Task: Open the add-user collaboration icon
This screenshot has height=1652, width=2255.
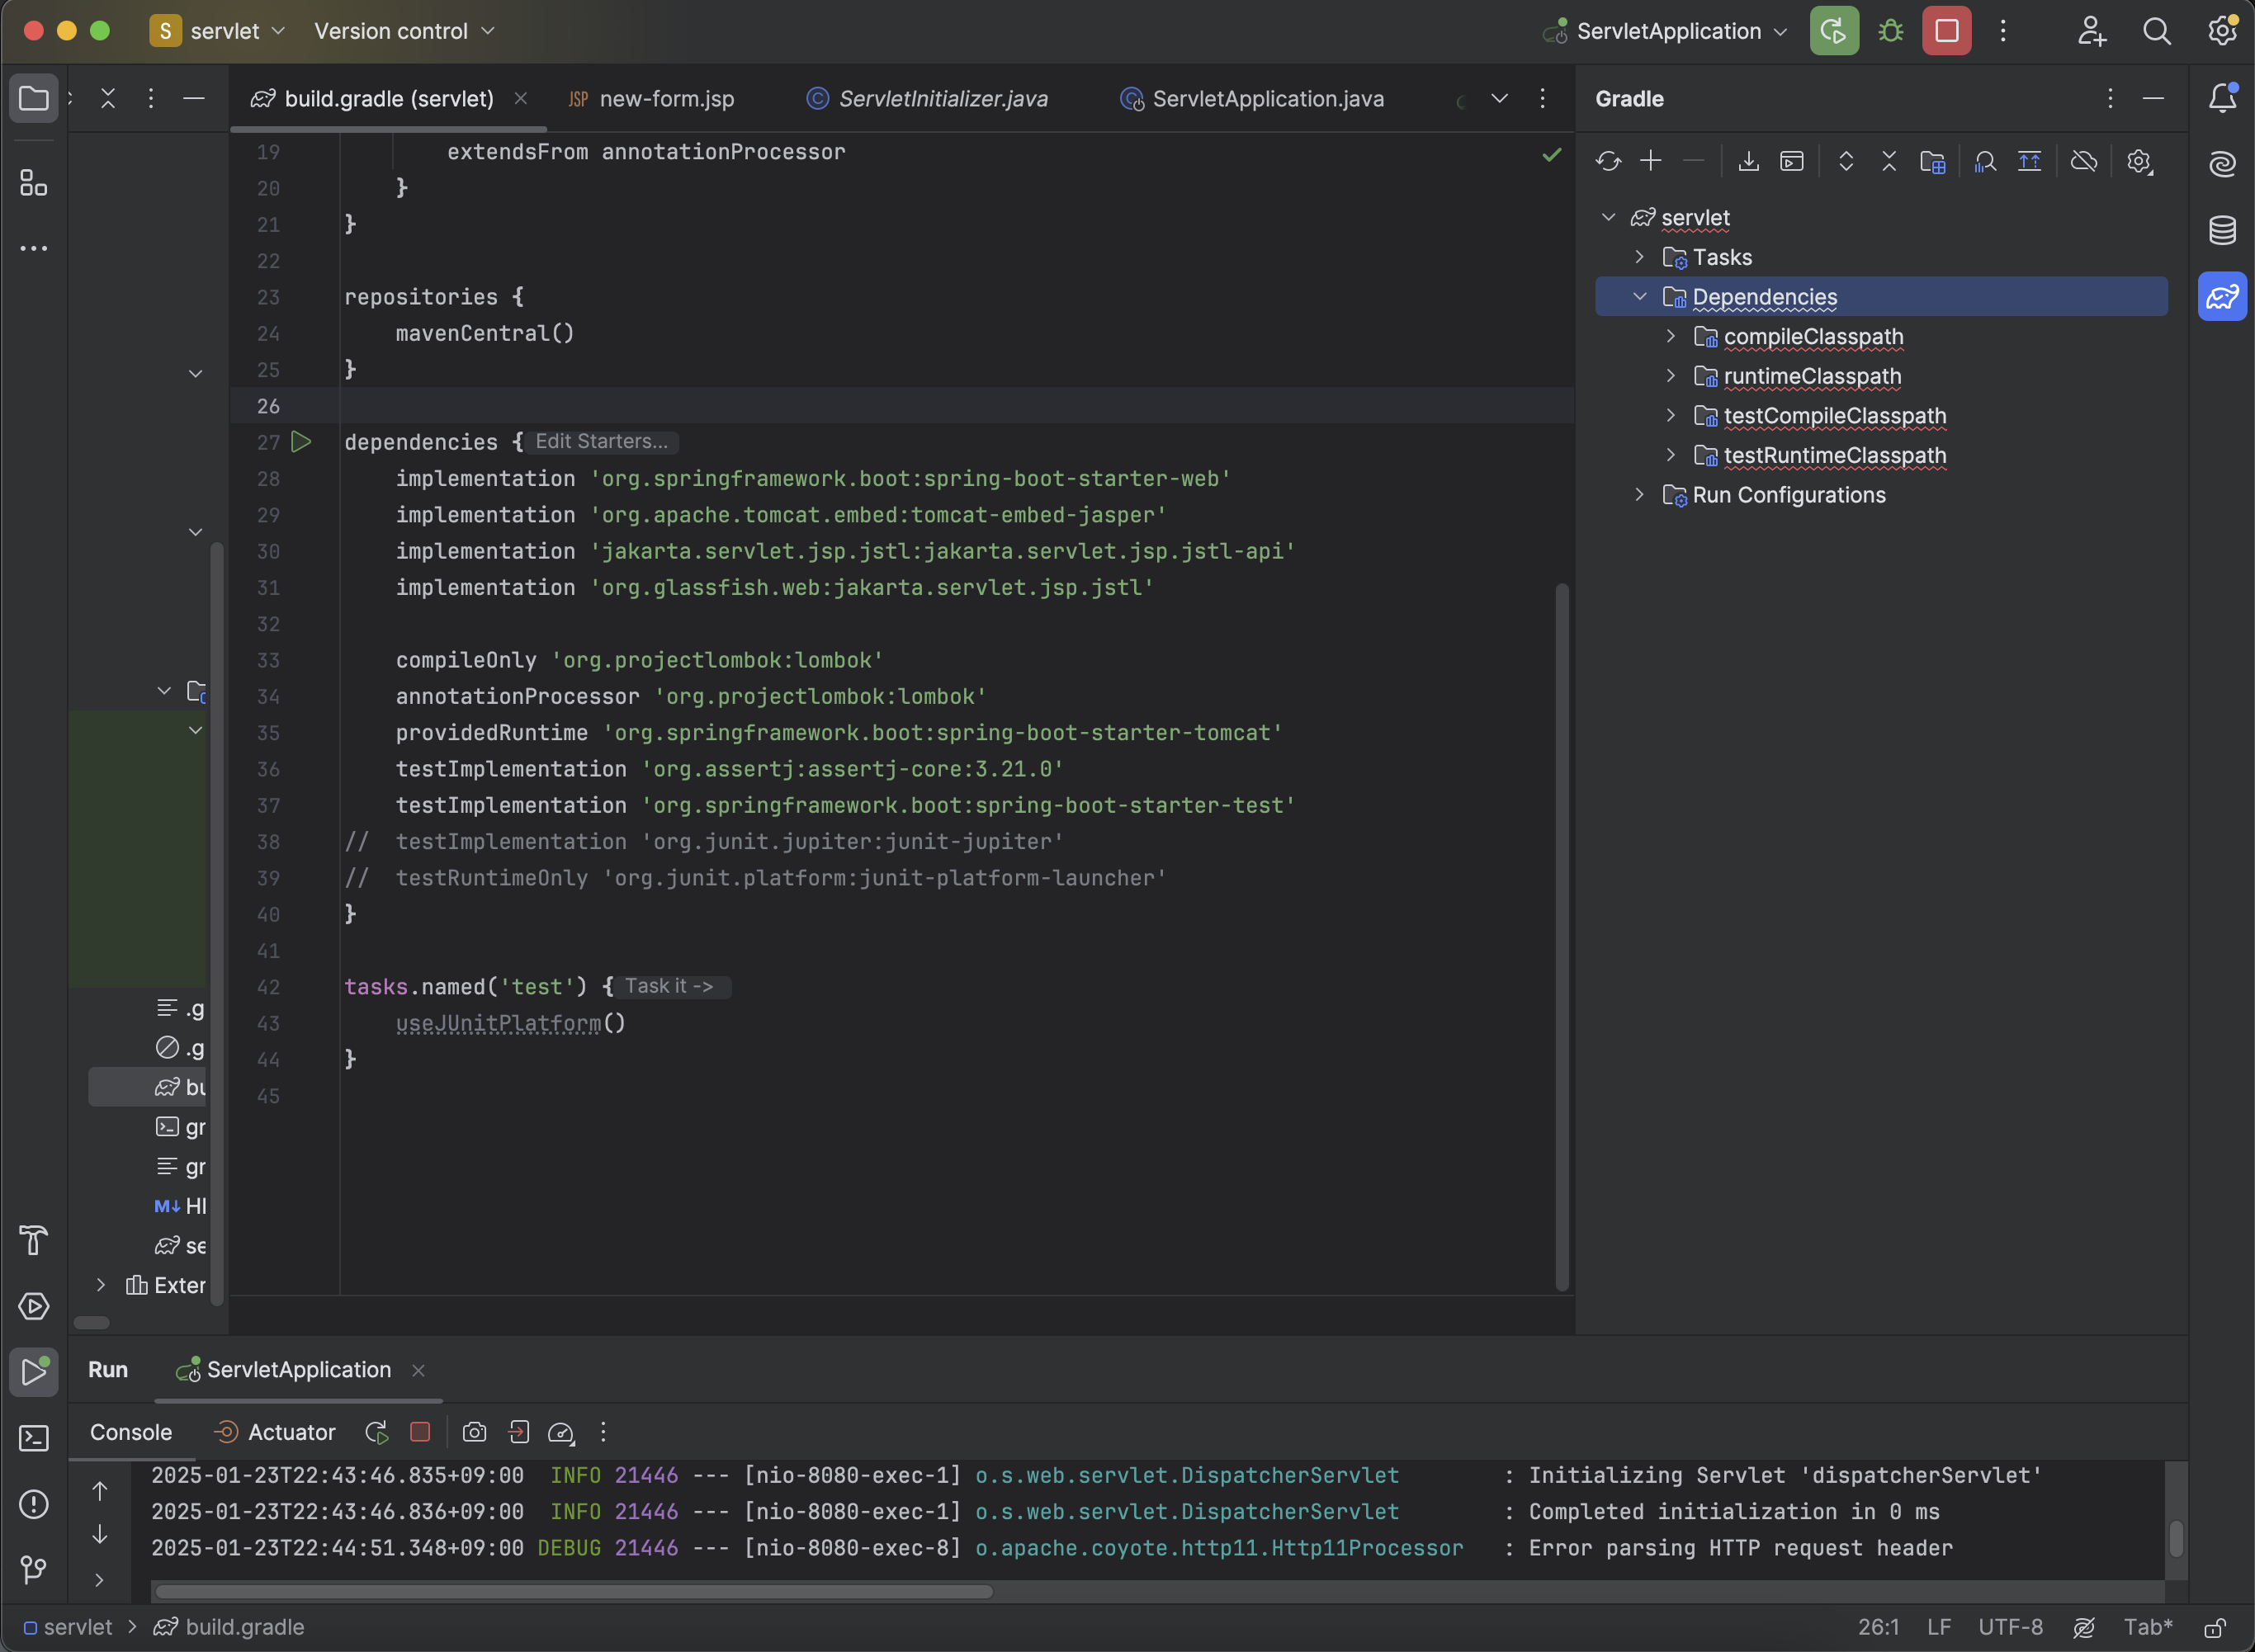Action: pyautogui.click(x=2091, y=31)
